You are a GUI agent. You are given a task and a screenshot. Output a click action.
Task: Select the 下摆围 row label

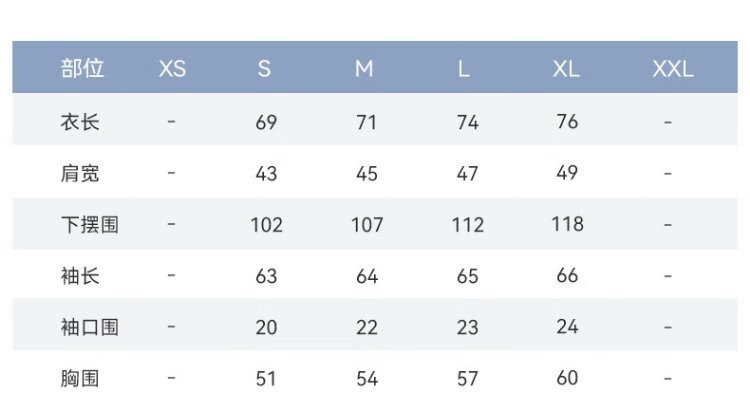[89, 224]
